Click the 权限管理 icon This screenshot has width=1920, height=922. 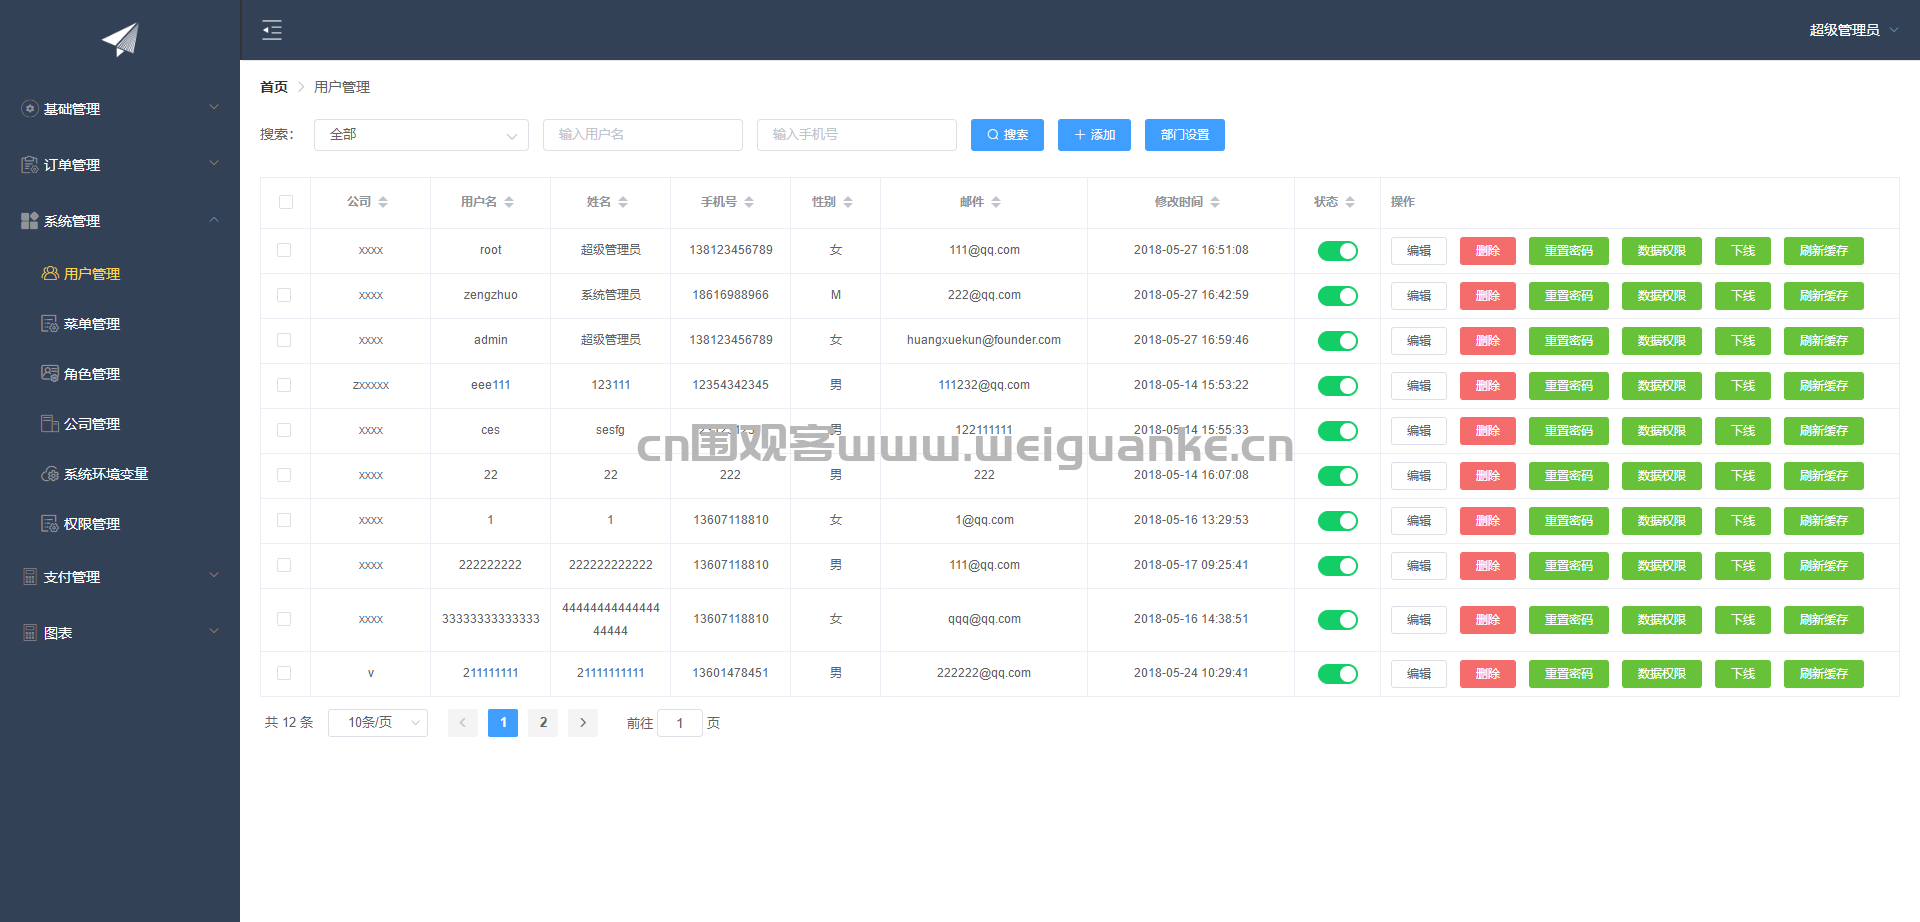(x=50, y=523)
